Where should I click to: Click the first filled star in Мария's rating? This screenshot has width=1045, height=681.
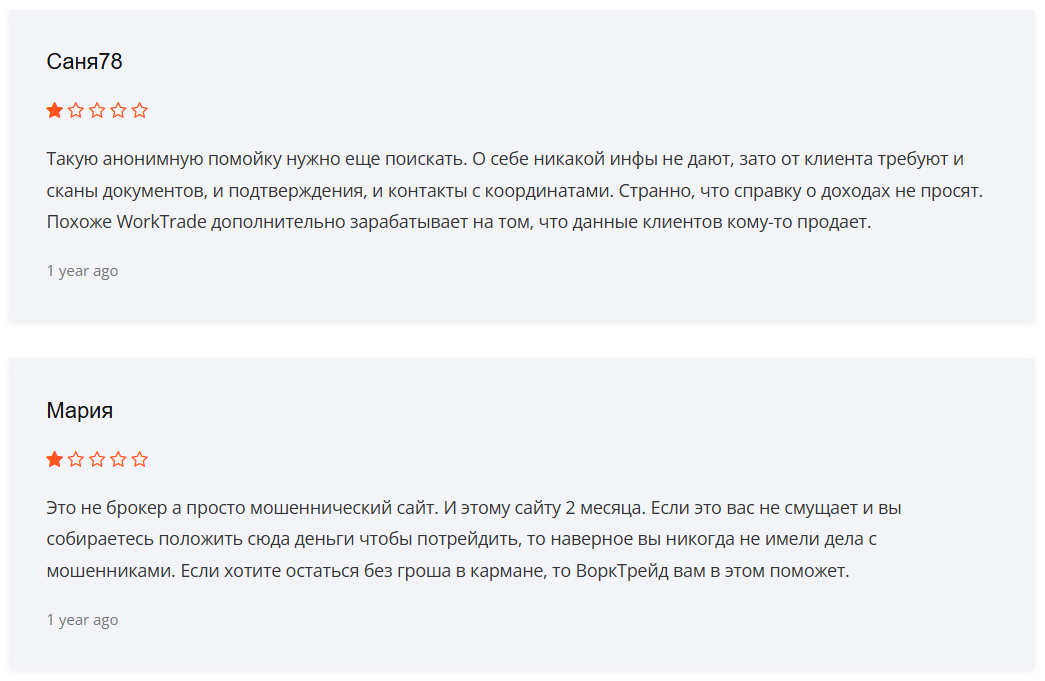click(x=55, y=459)
